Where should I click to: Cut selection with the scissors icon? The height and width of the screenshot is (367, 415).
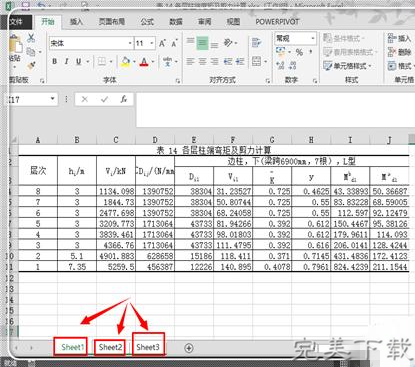(31, 38)
